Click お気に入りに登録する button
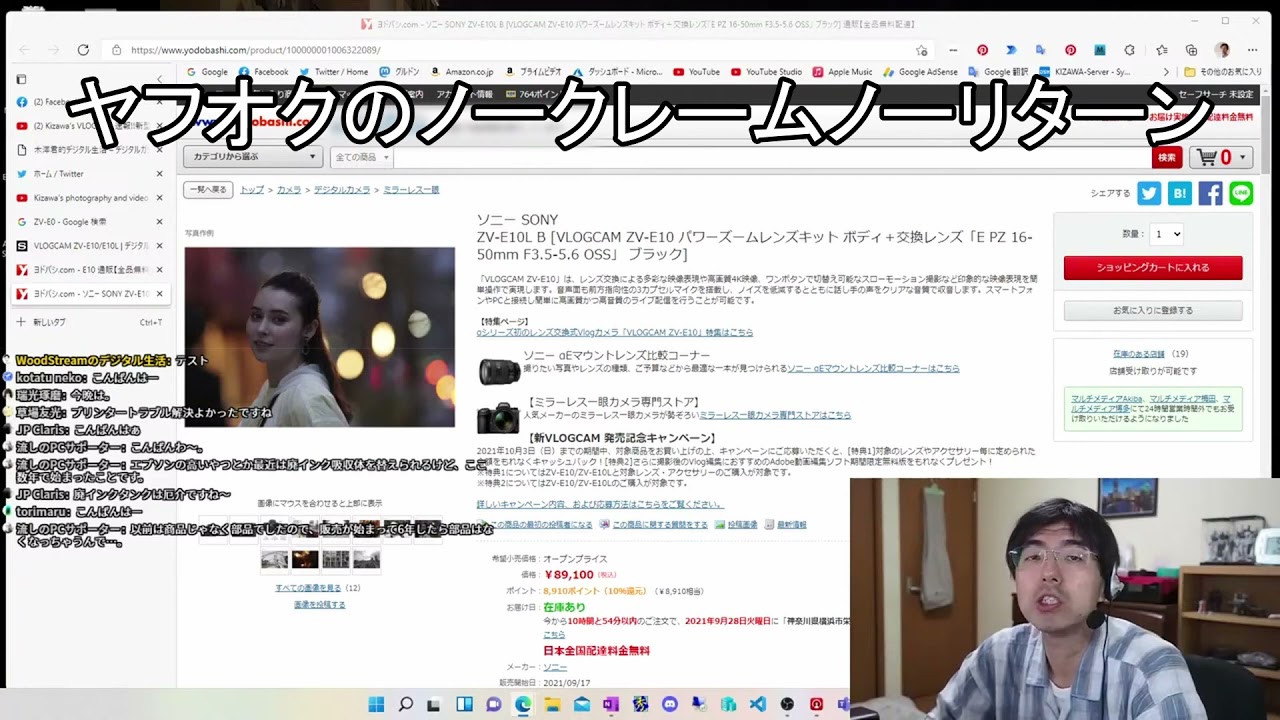1280x720 pixels. coord(1153,311)
